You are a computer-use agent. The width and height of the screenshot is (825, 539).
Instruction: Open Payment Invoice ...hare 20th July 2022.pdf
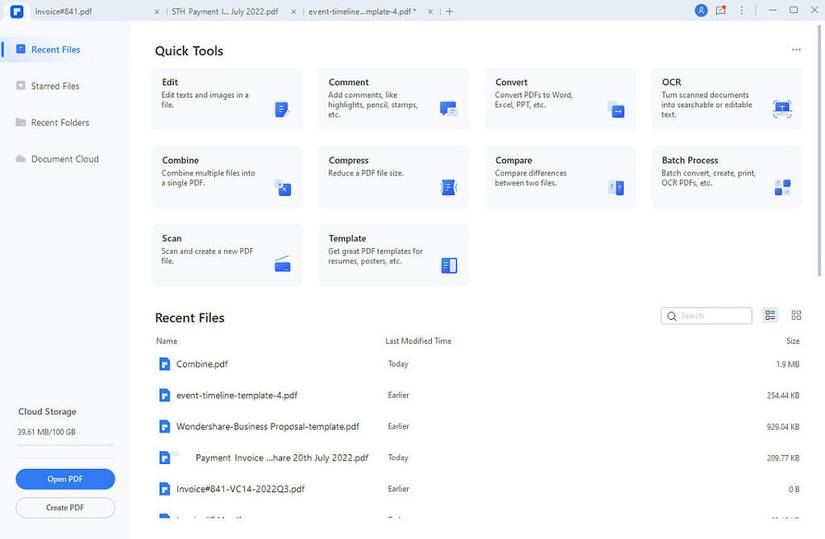[x=282, y=458]
